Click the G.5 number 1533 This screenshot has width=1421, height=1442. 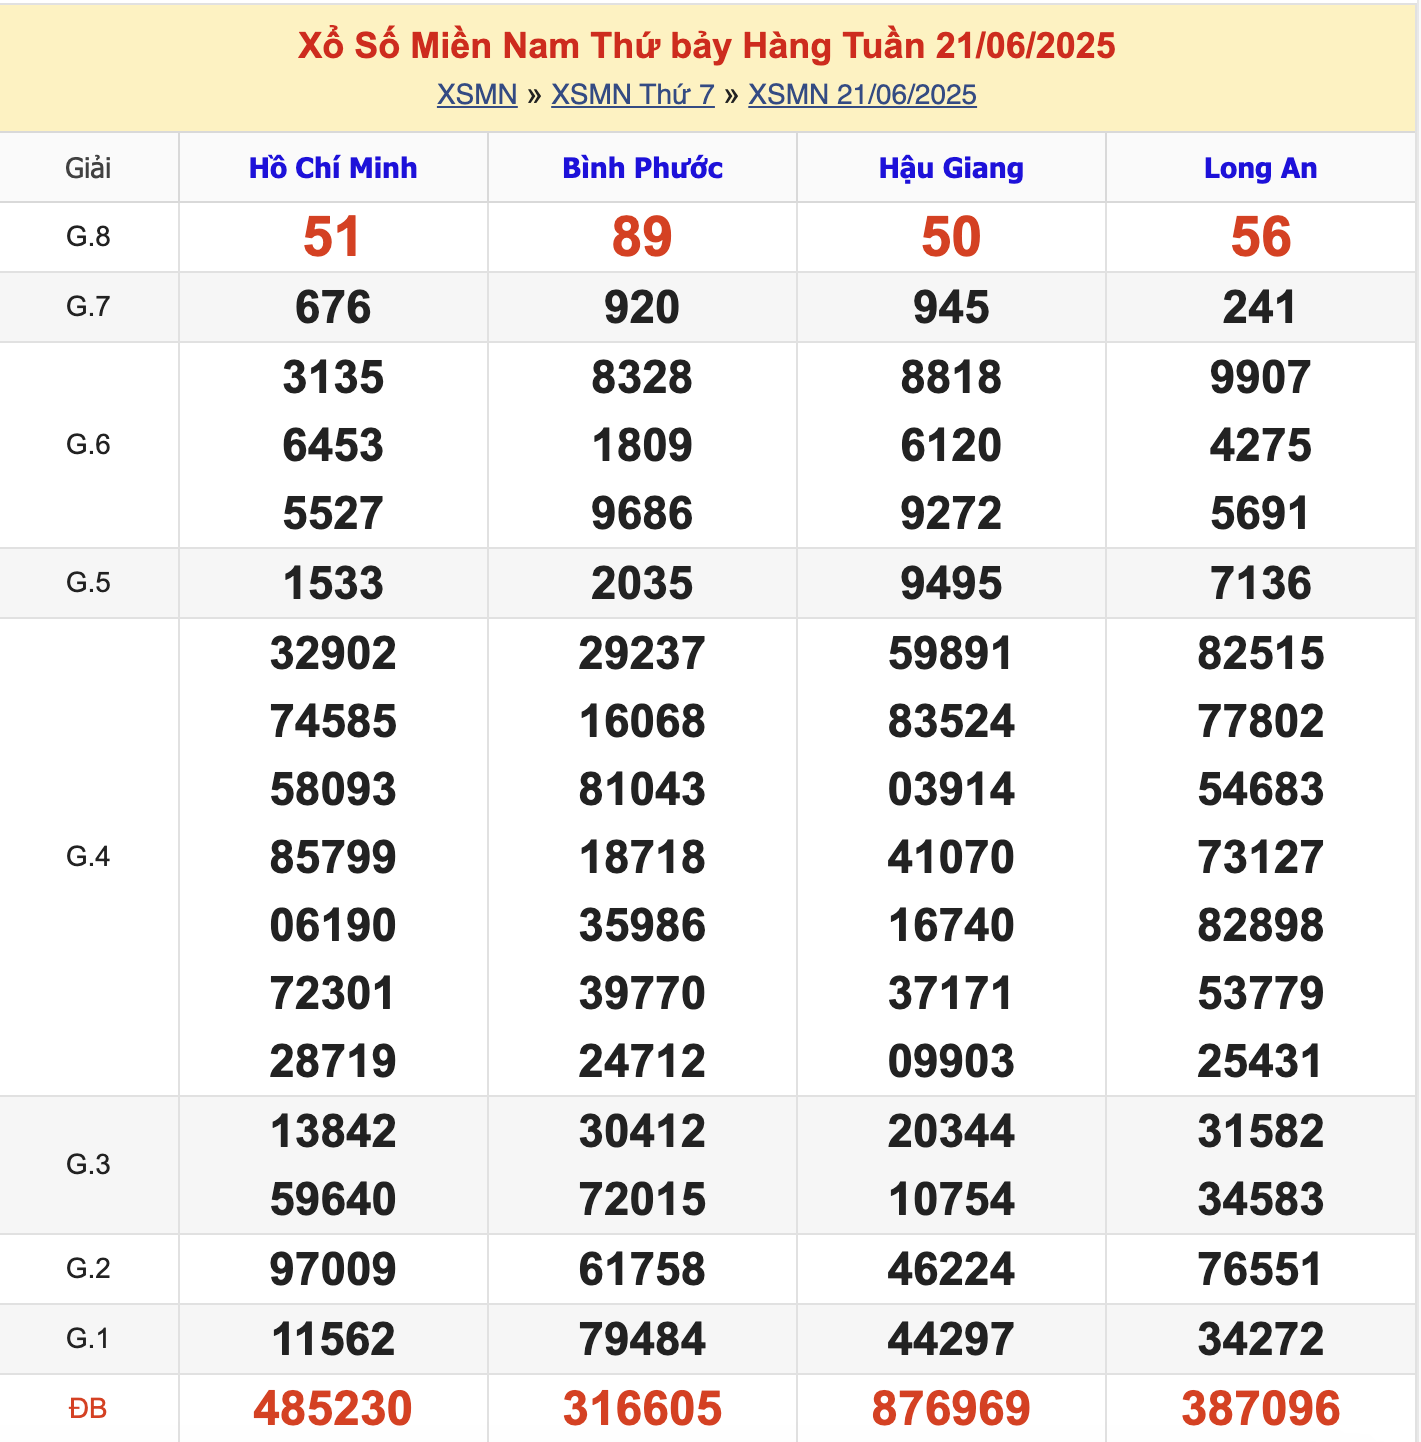coord(333,584)
